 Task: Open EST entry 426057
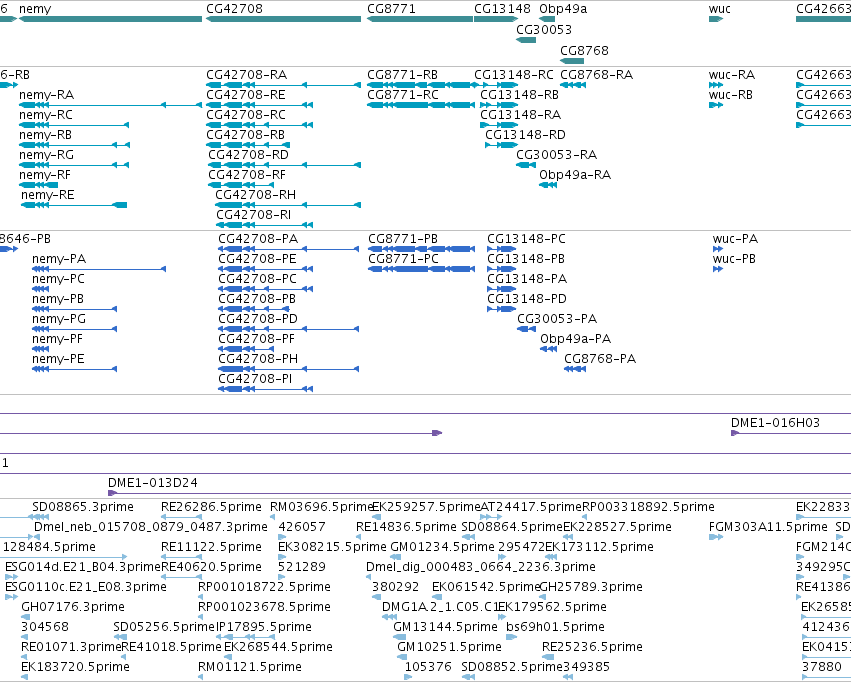tap(302, 526)
